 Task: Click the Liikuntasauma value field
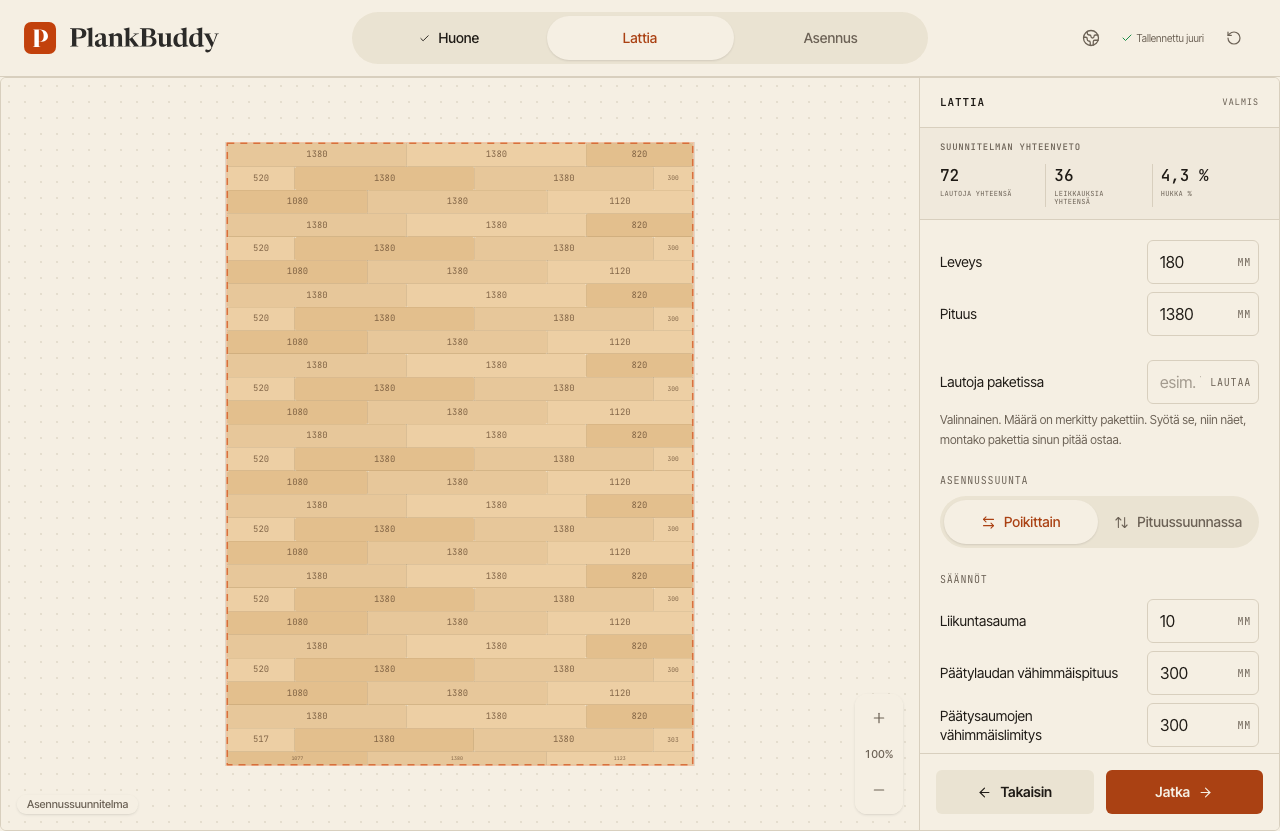pos(1203,621)
